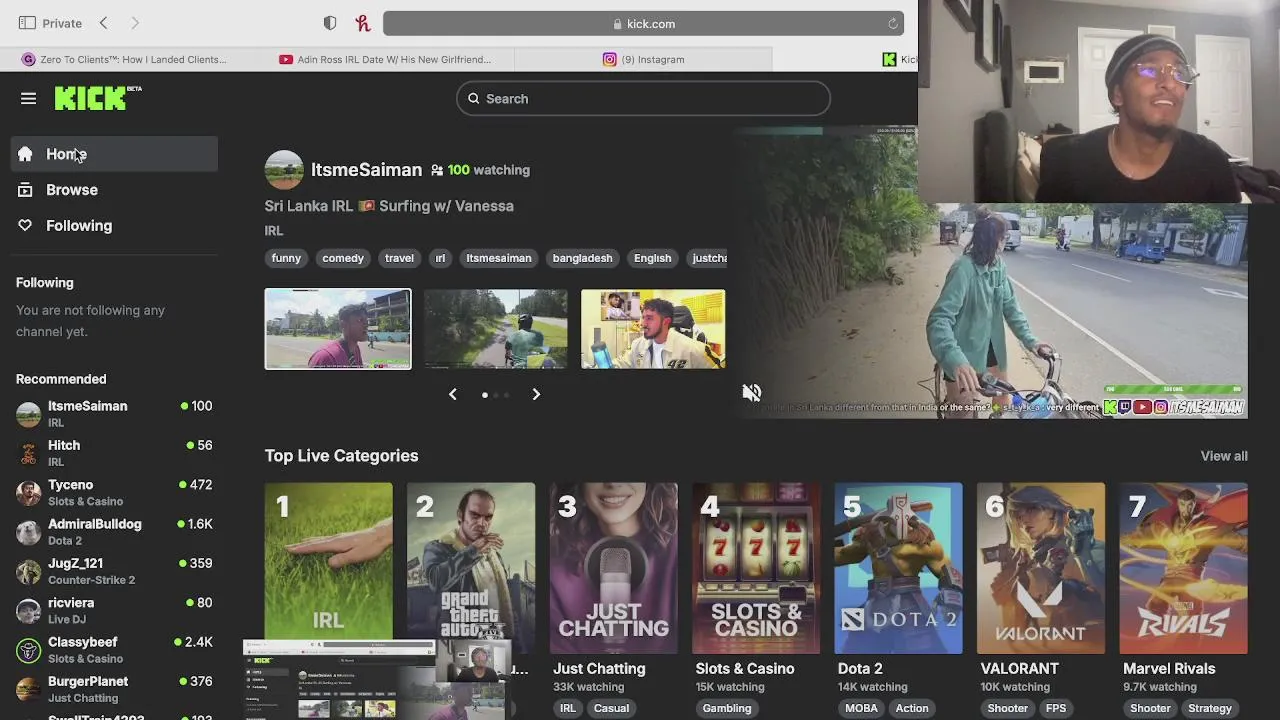Open recommended channel Tyceno
Screen dimensions: 1280x720
115,492
